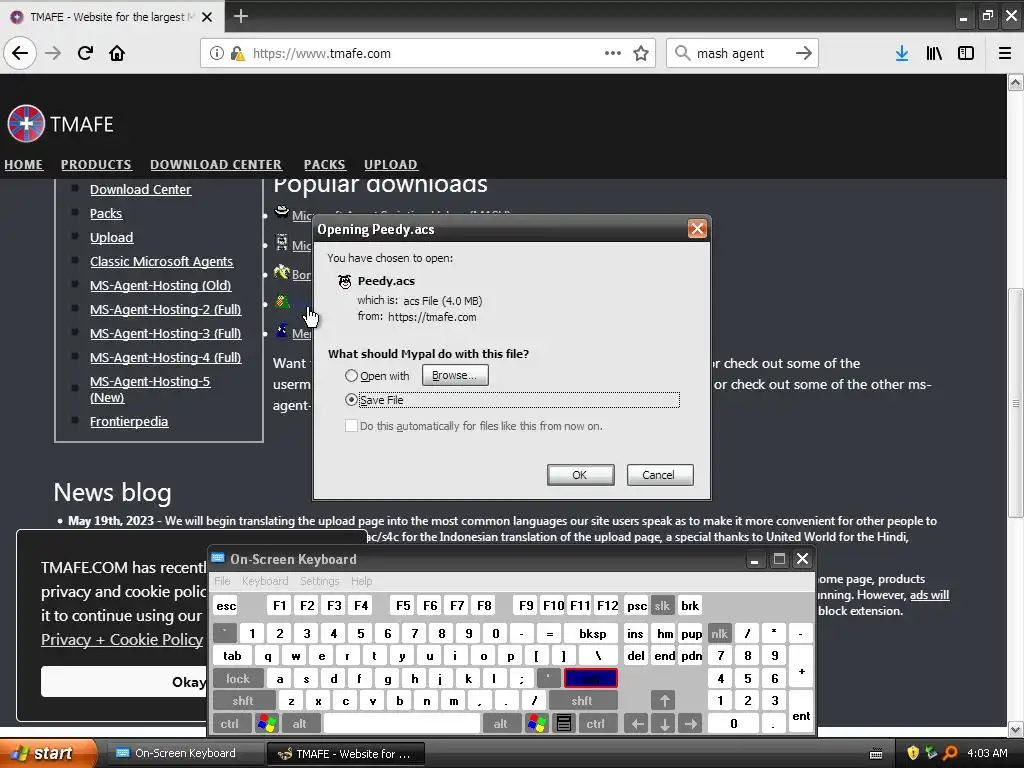The width and height of the screenshot is (1024, 768).
Task: Go back with the browser back arrow
Action: tap(20, 53)
